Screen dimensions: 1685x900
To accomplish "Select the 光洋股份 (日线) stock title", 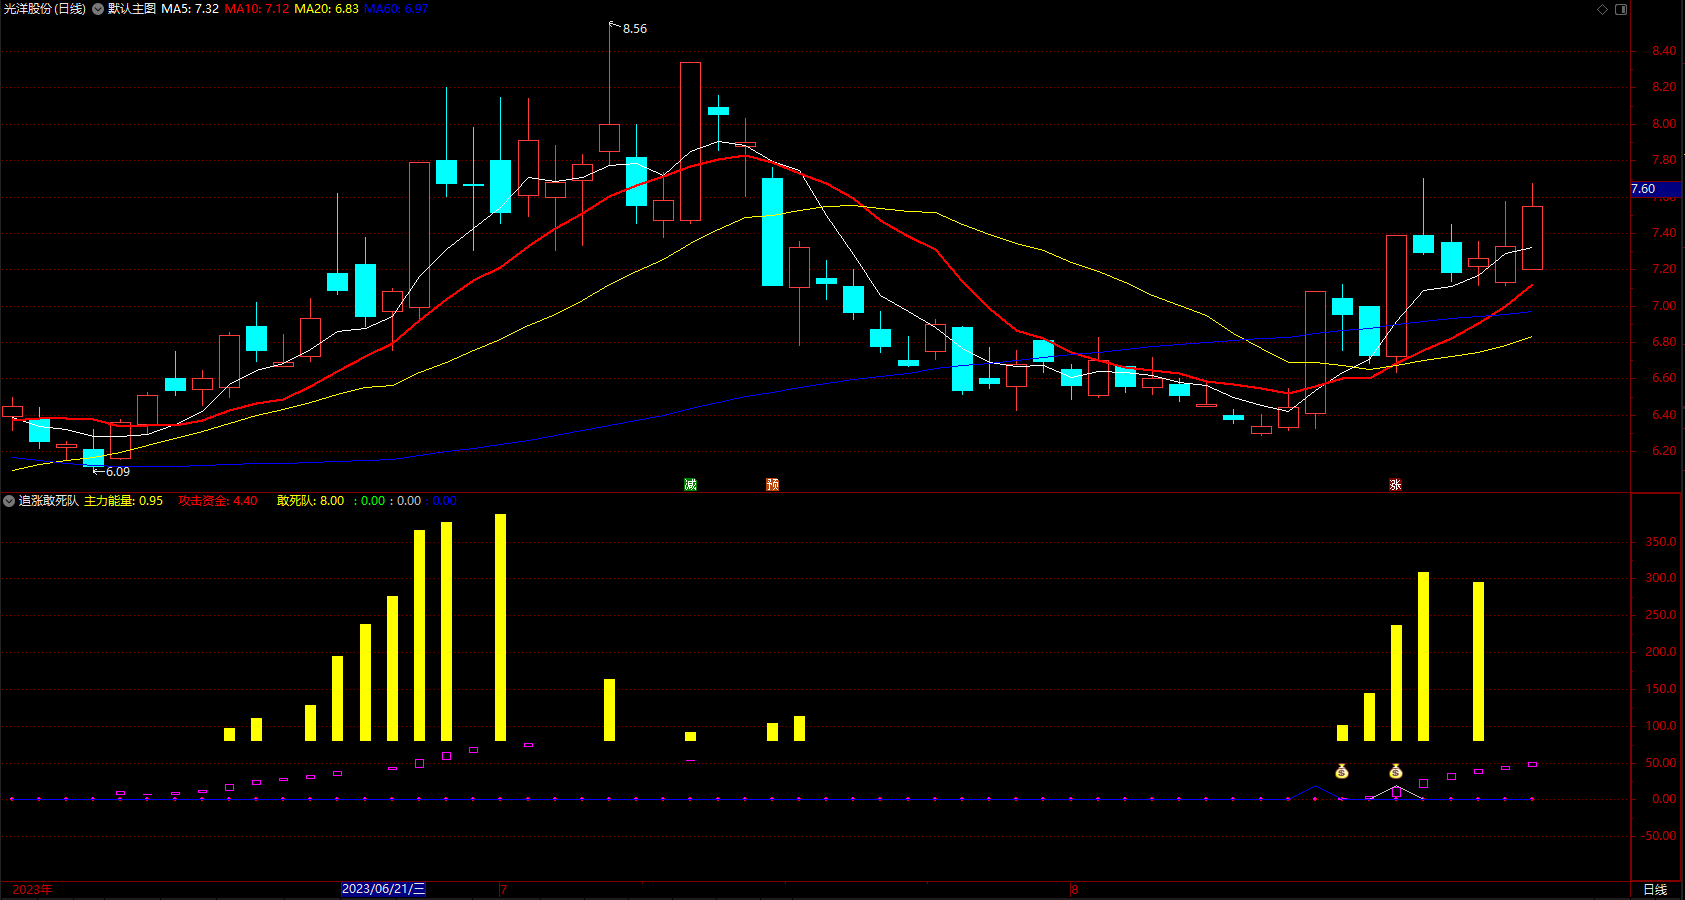I will [x=45, y=9].
